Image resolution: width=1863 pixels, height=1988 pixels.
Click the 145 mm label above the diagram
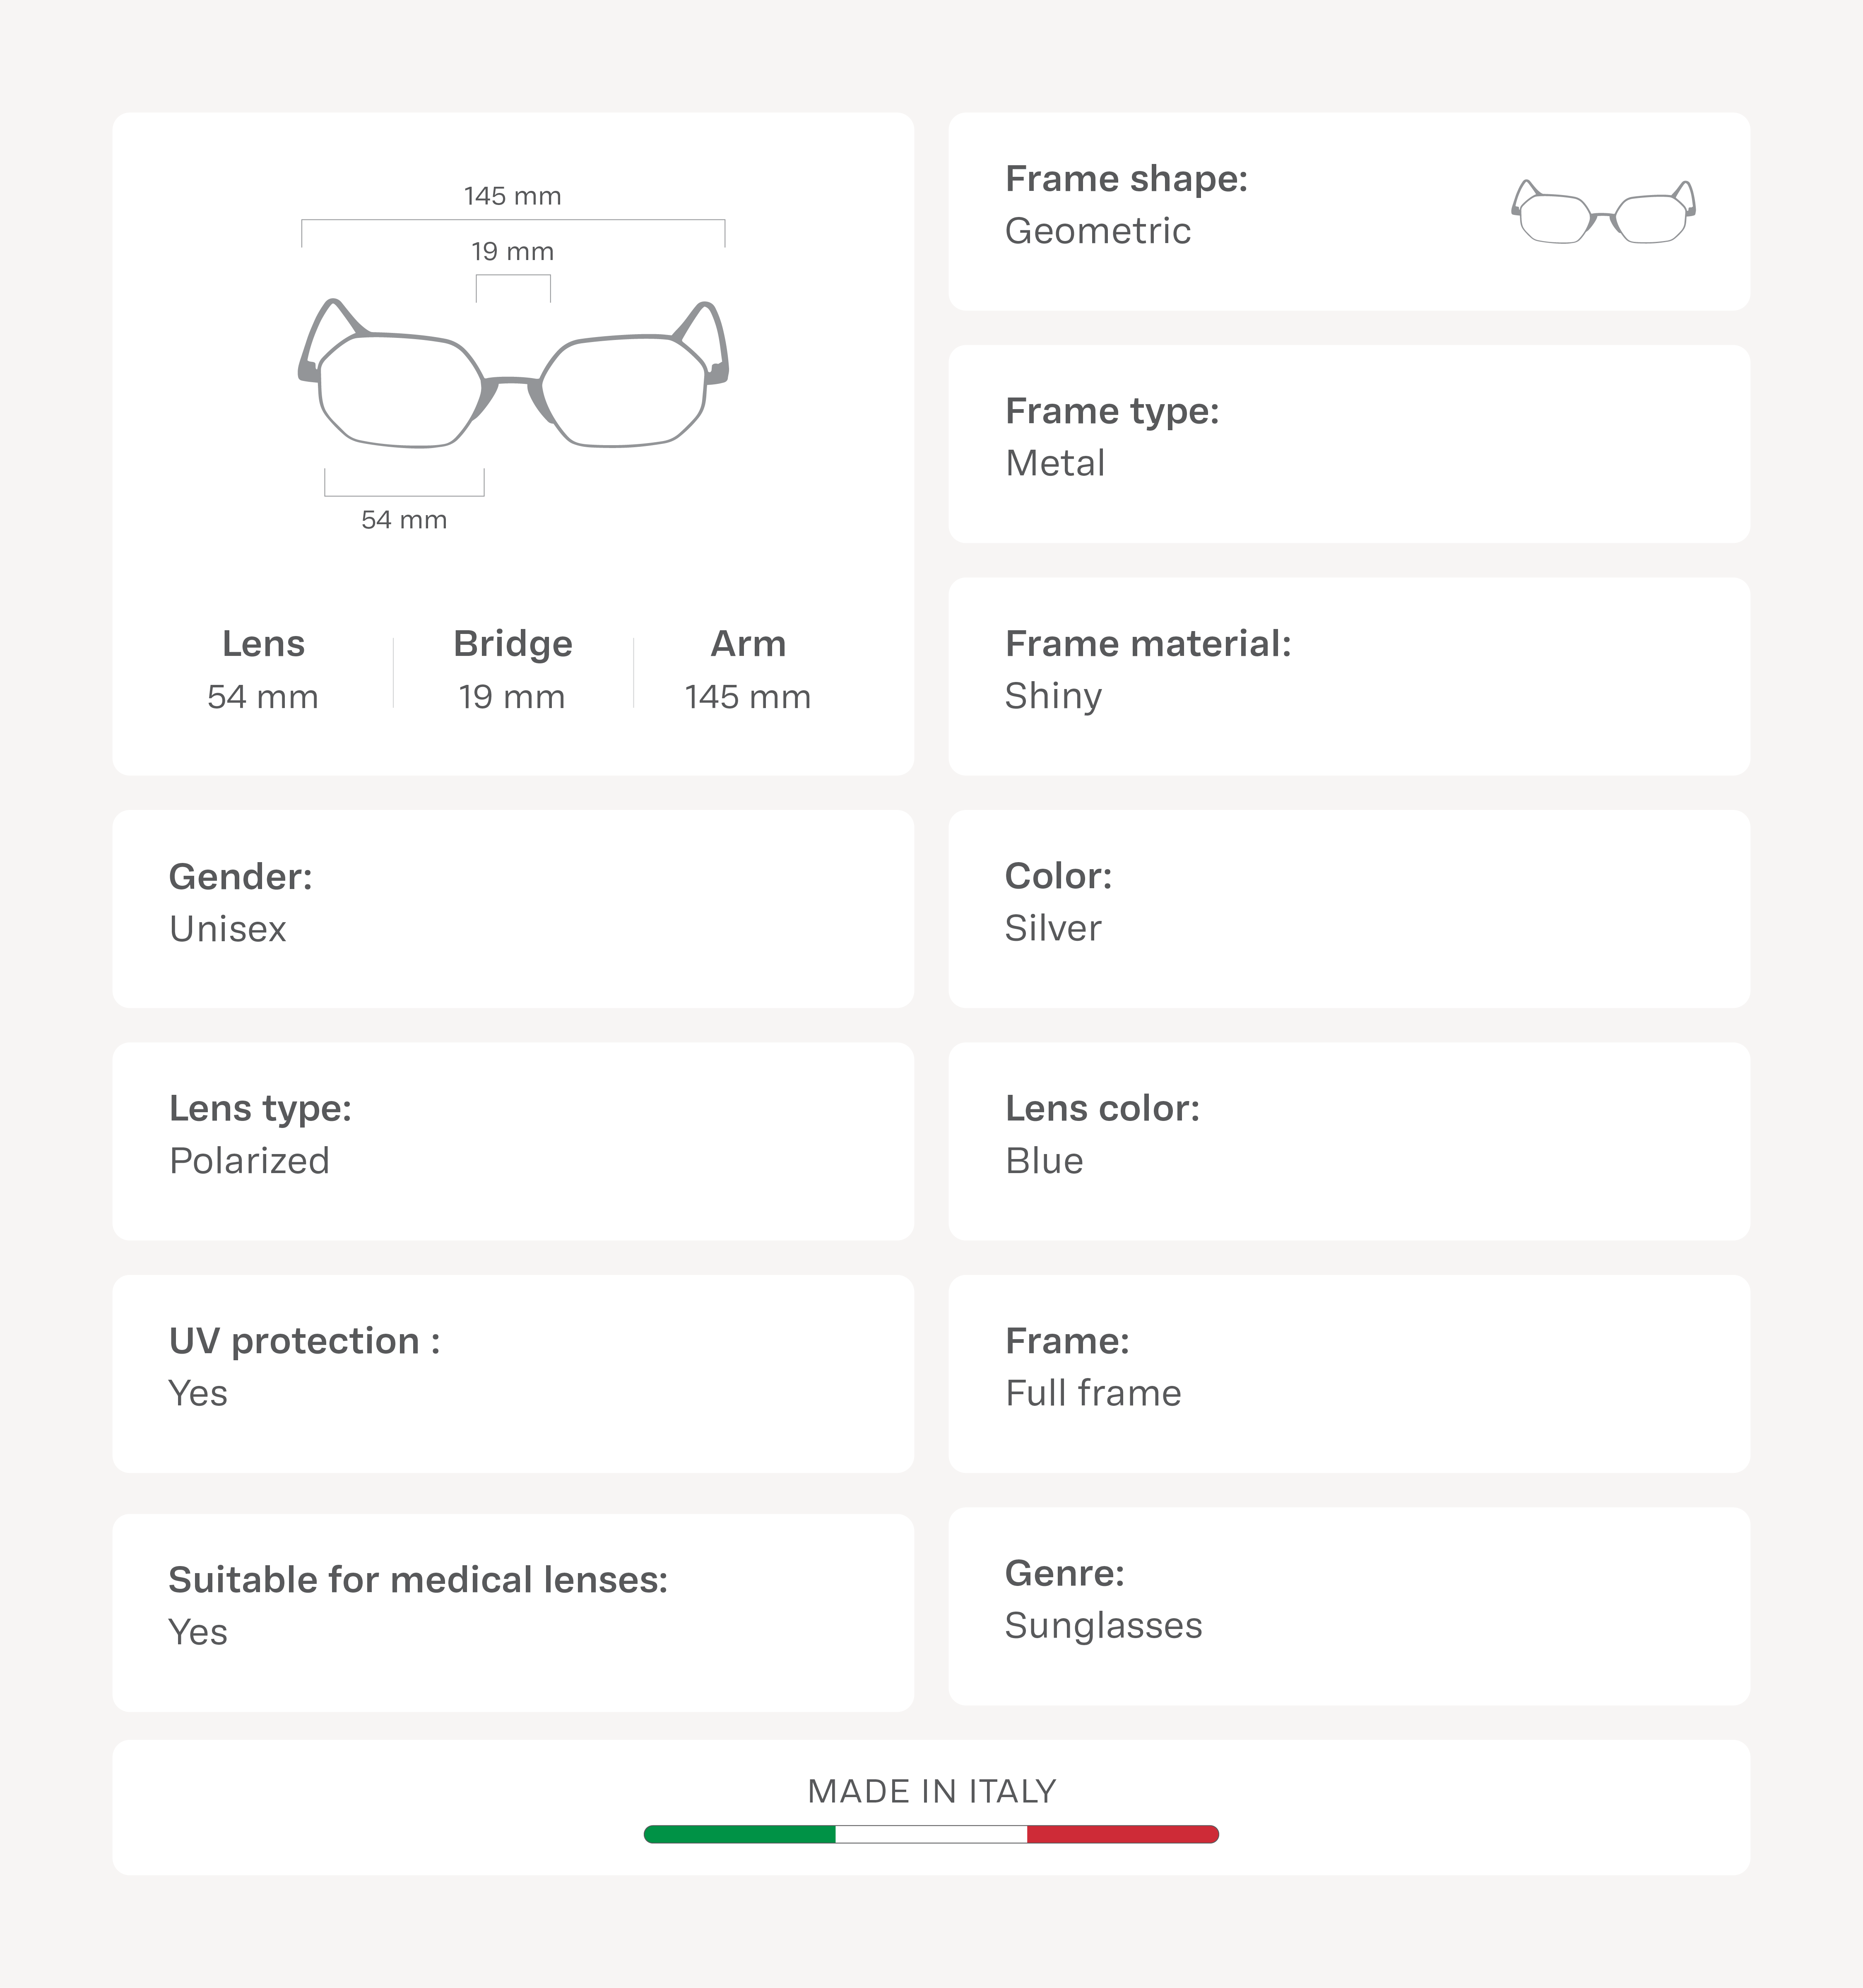(513, 196)
